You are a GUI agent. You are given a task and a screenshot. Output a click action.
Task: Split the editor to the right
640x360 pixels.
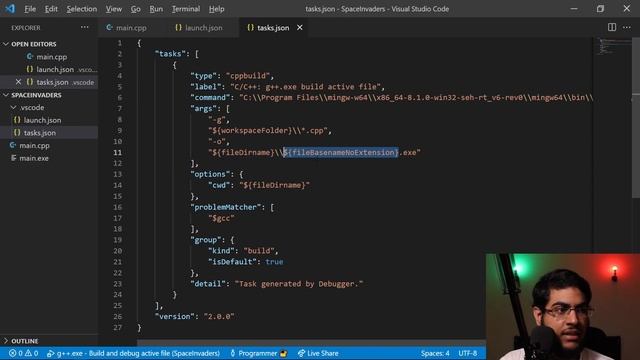point(612,27)
